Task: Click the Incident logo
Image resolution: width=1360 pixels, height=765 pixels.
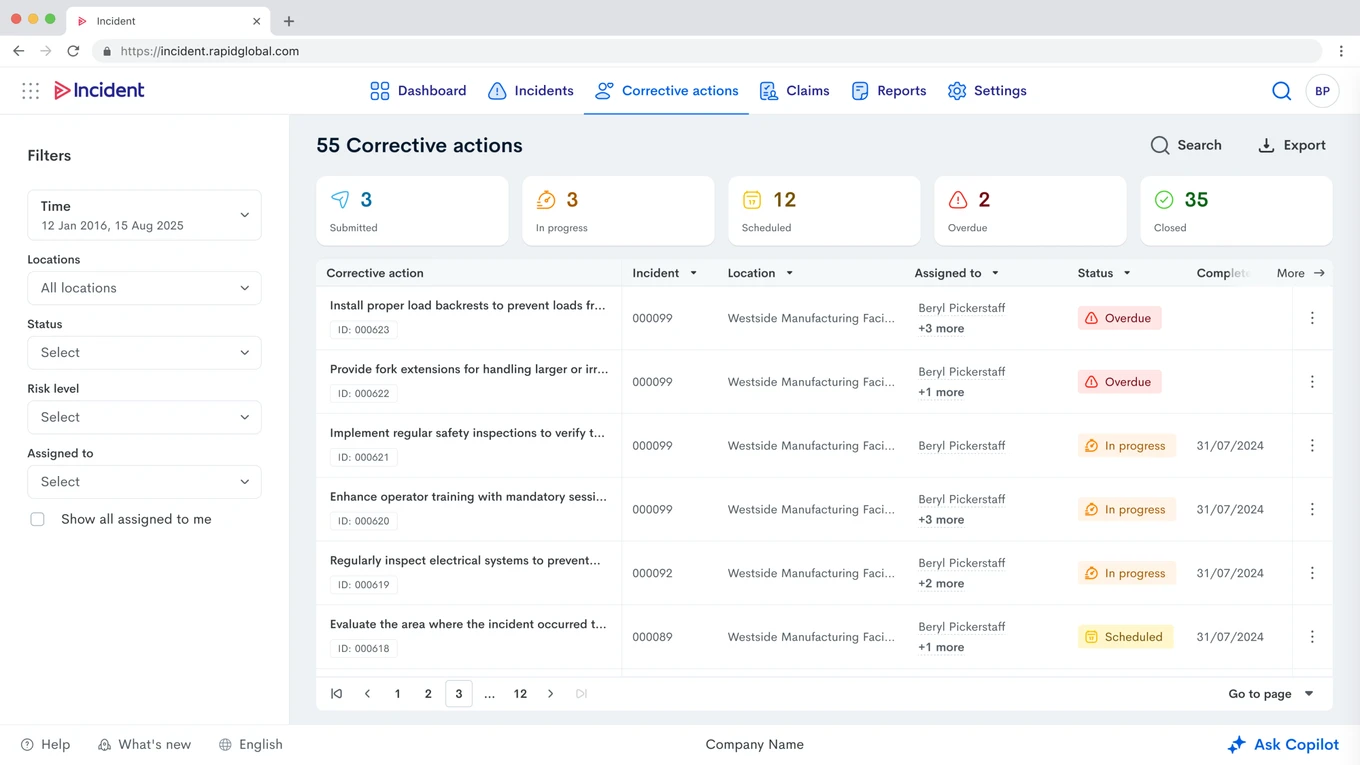Action: pos(99,90)
